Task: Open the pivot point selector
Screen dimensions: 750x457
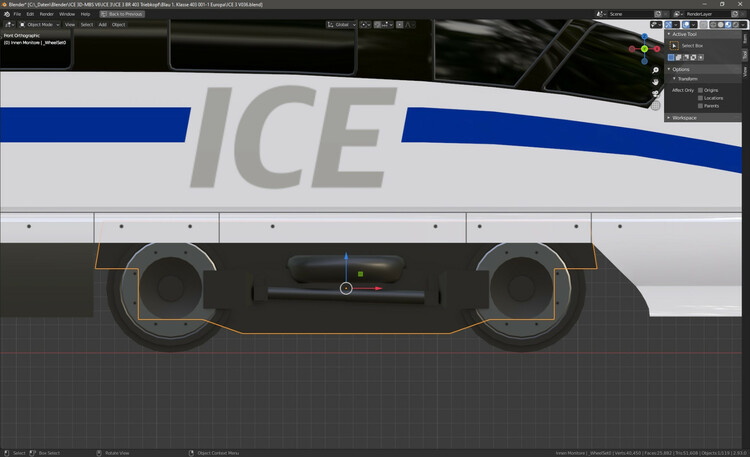Action: (365, 24)
